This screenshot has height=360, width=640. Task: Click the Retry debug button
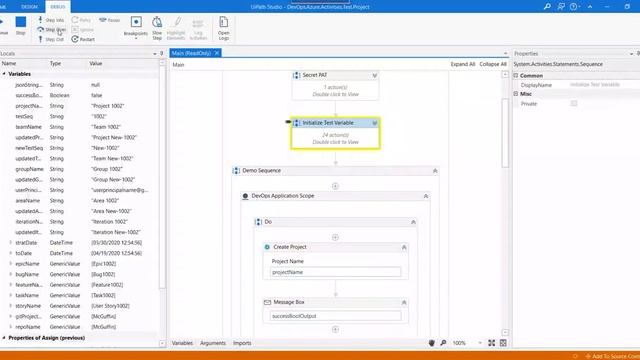point(81,20)
